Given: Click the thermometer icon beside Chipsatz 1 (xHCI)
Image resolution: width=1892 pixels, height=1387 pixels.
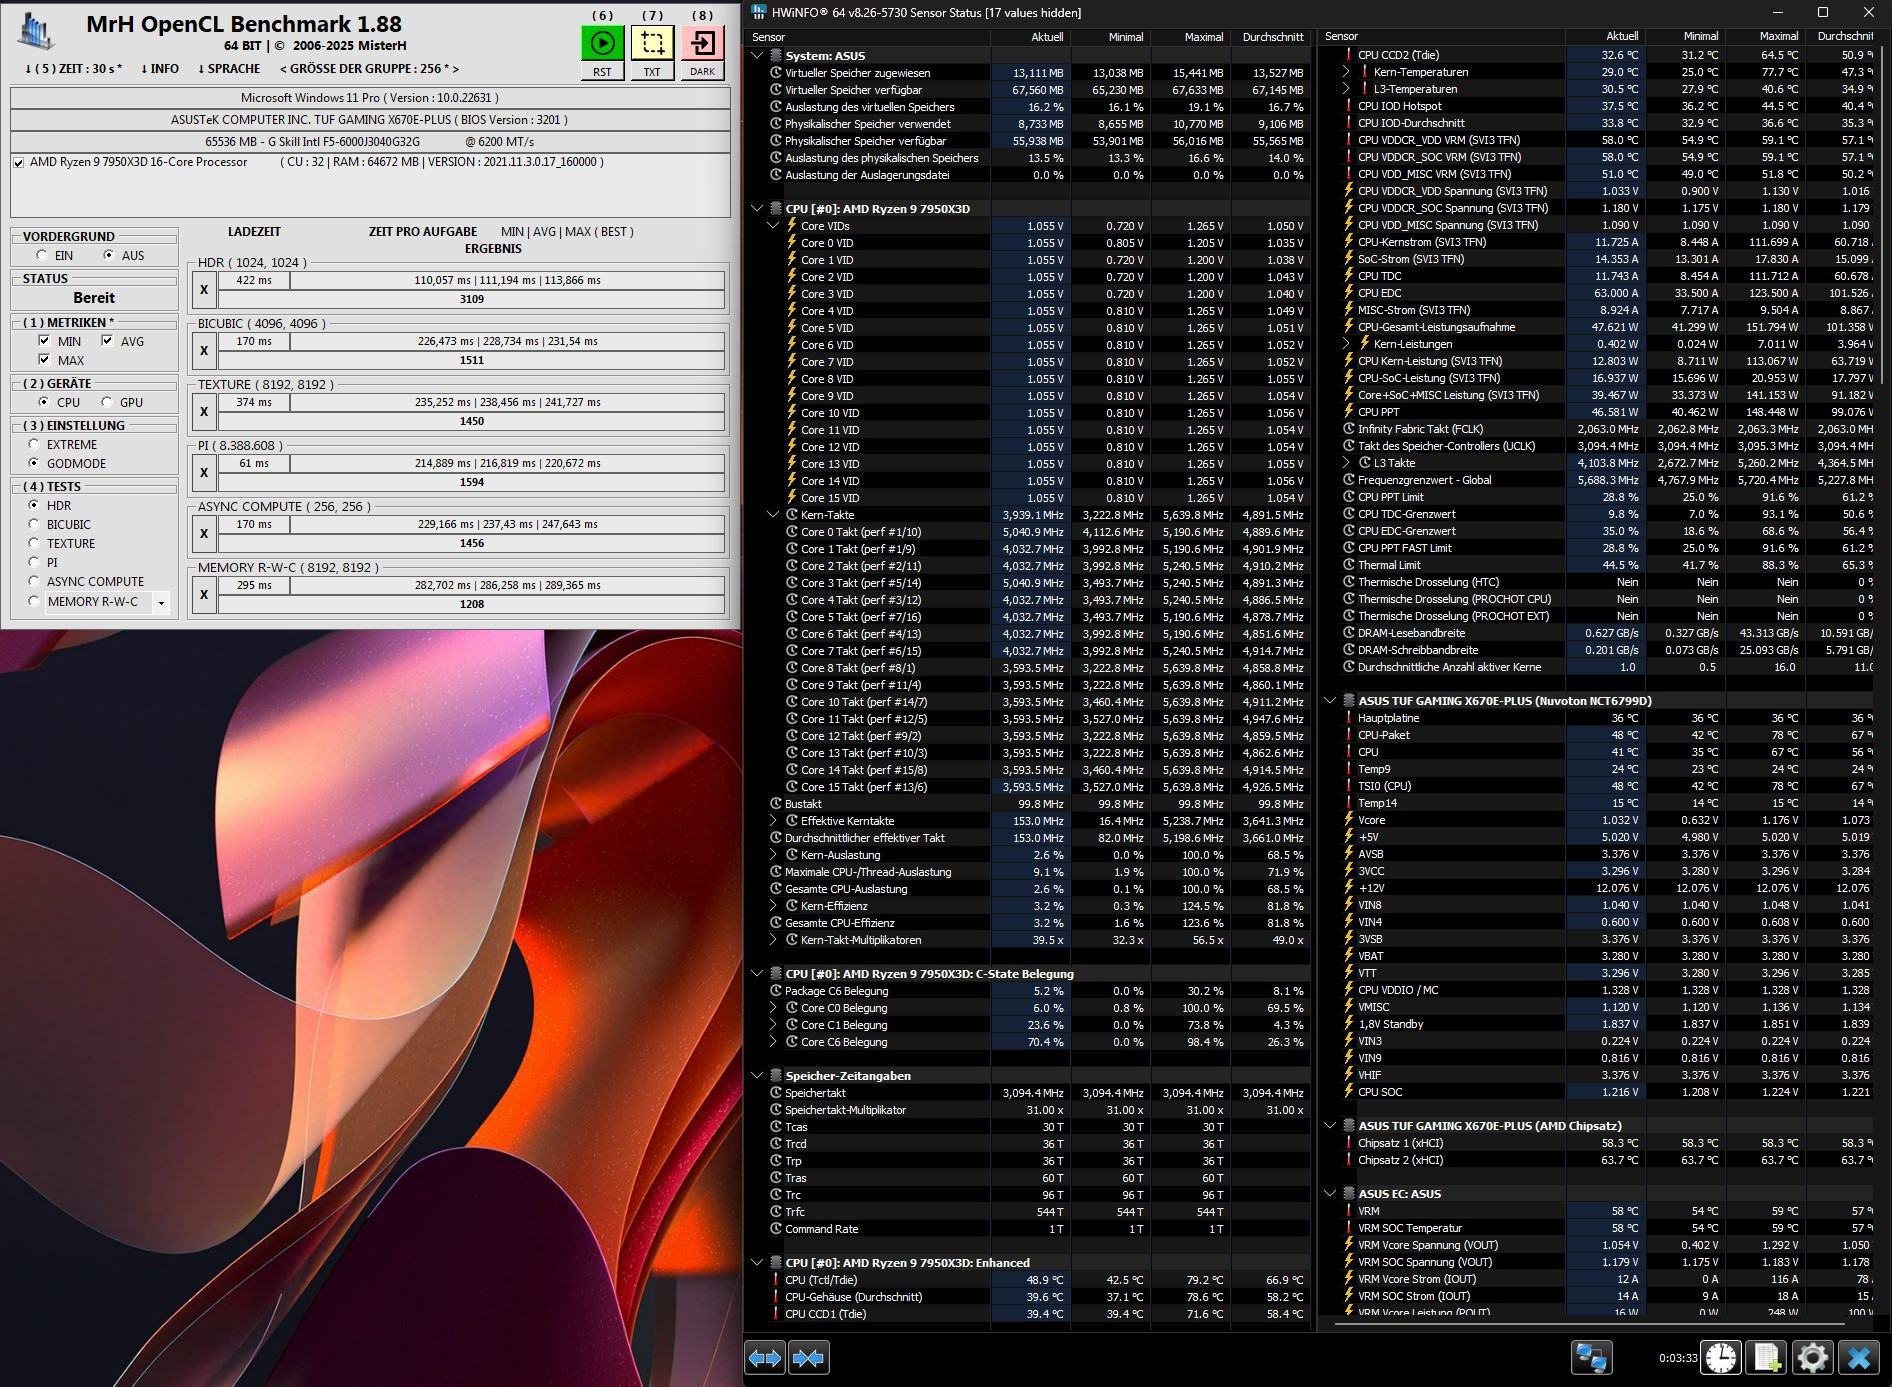Looking at the screenshot, I should [x=1348, y=1143].
